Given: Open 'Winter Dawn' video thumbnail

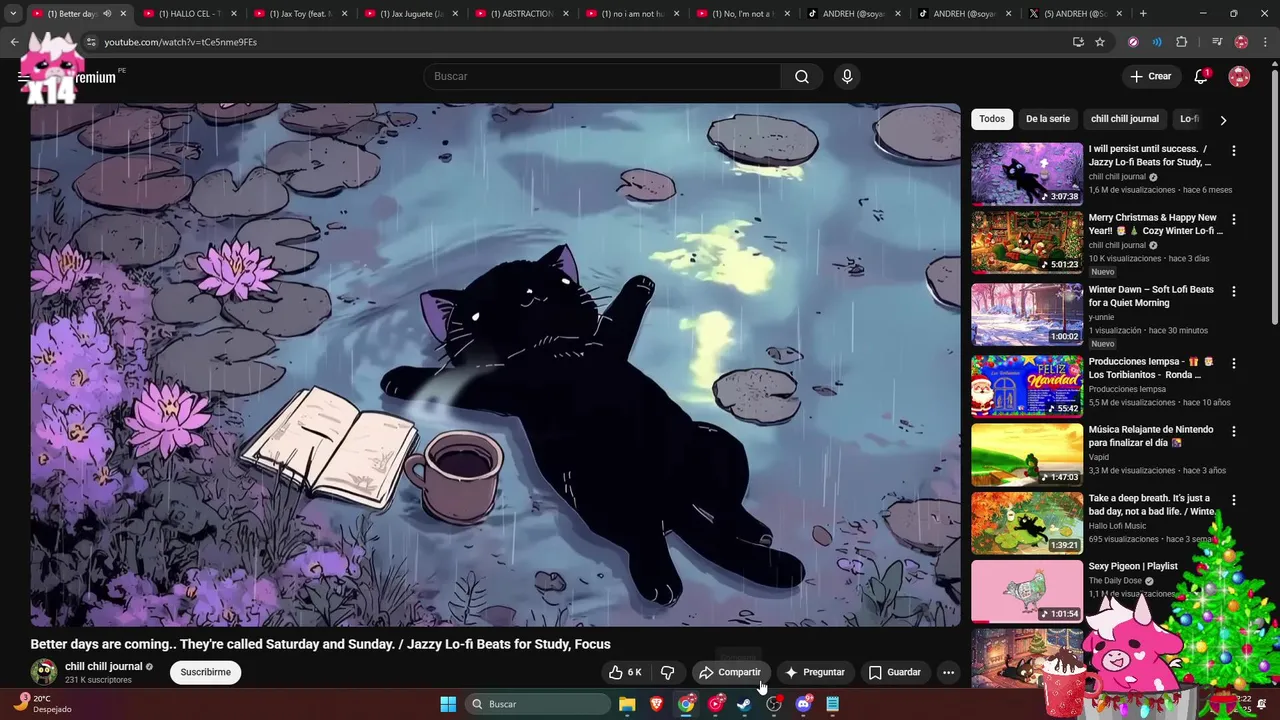Looking at the screenshot, I should [1027, 313].
